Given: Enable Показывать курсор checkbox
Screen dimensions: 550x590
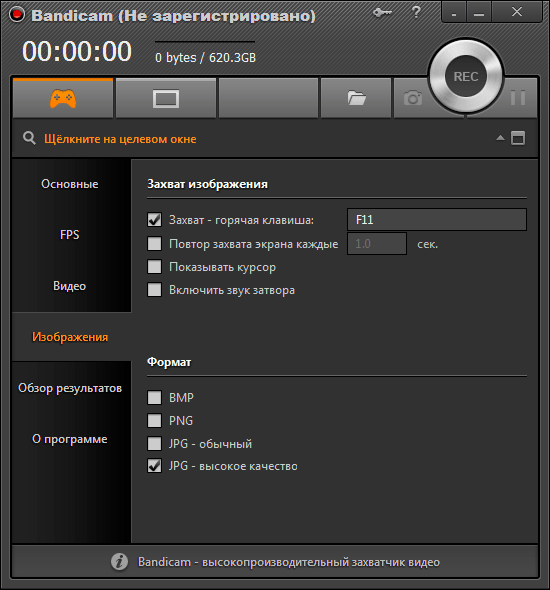Looking at the screenshot, I should (154, 267).
